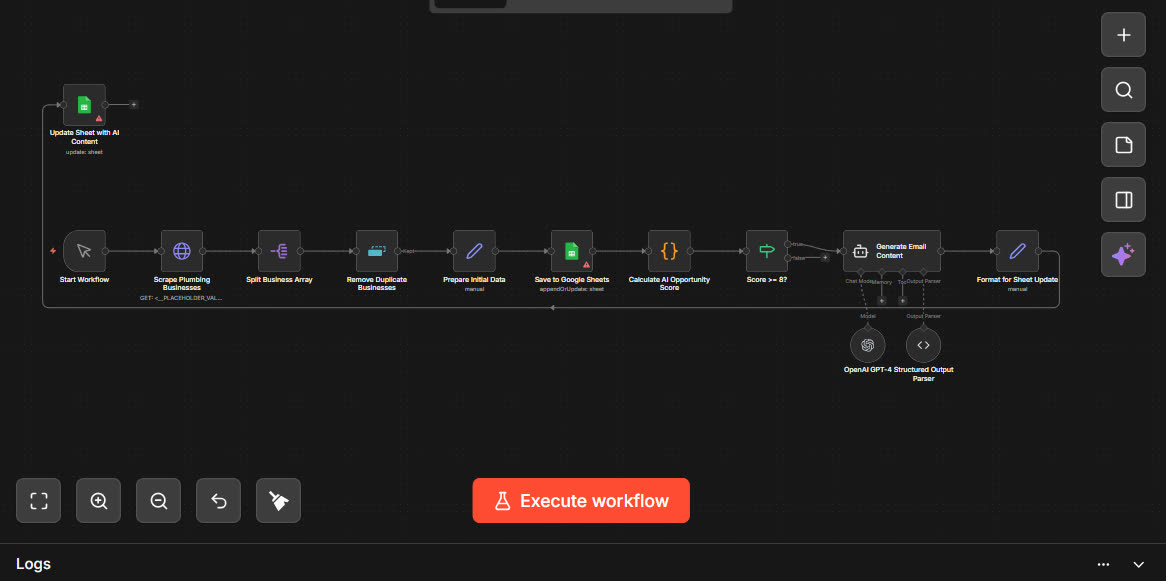Click the Format for Sheet Update output connector
The height and width of the screenshot is (581, 1166).
click(1039, 251)
